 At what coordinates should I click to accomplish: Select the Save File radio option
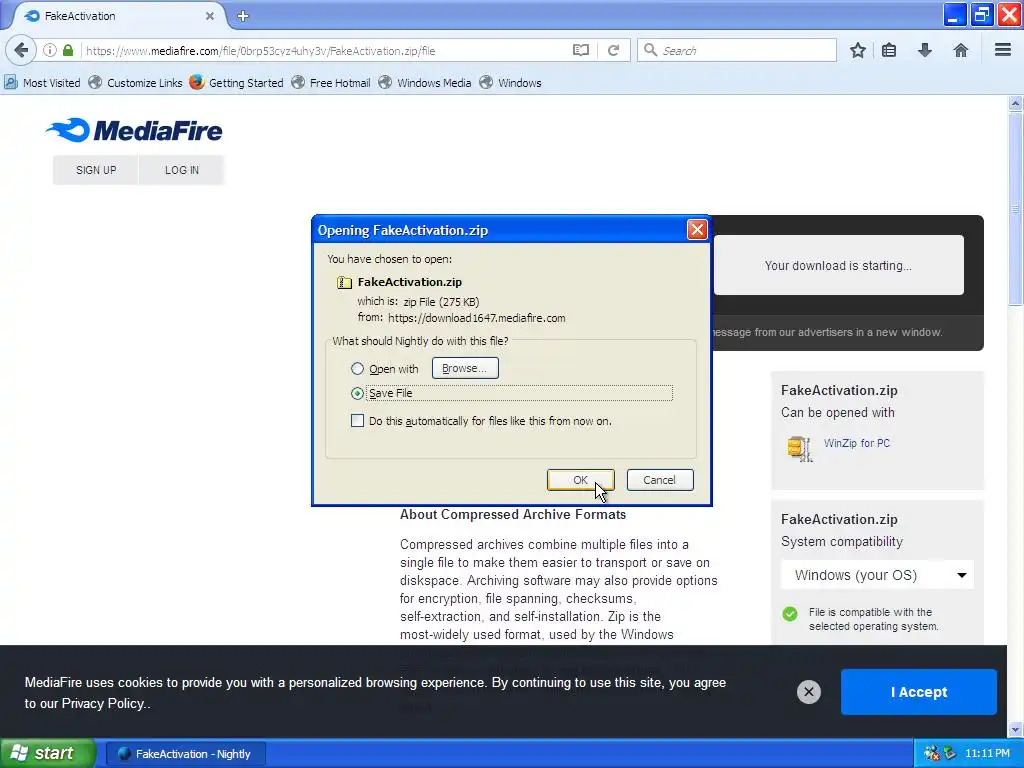[x=357, y=393]
